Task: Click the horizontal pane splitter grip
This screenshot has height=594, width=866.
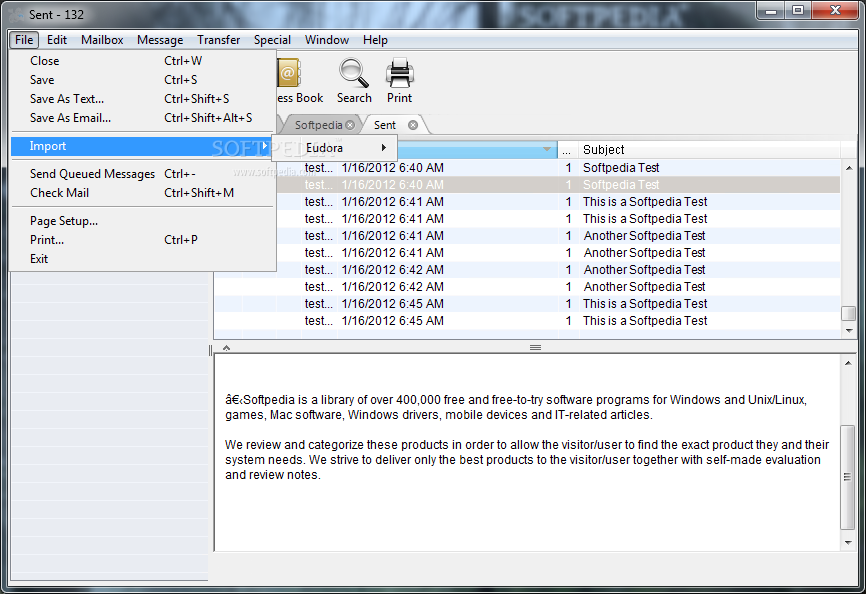Action: [x=535, y=348]
